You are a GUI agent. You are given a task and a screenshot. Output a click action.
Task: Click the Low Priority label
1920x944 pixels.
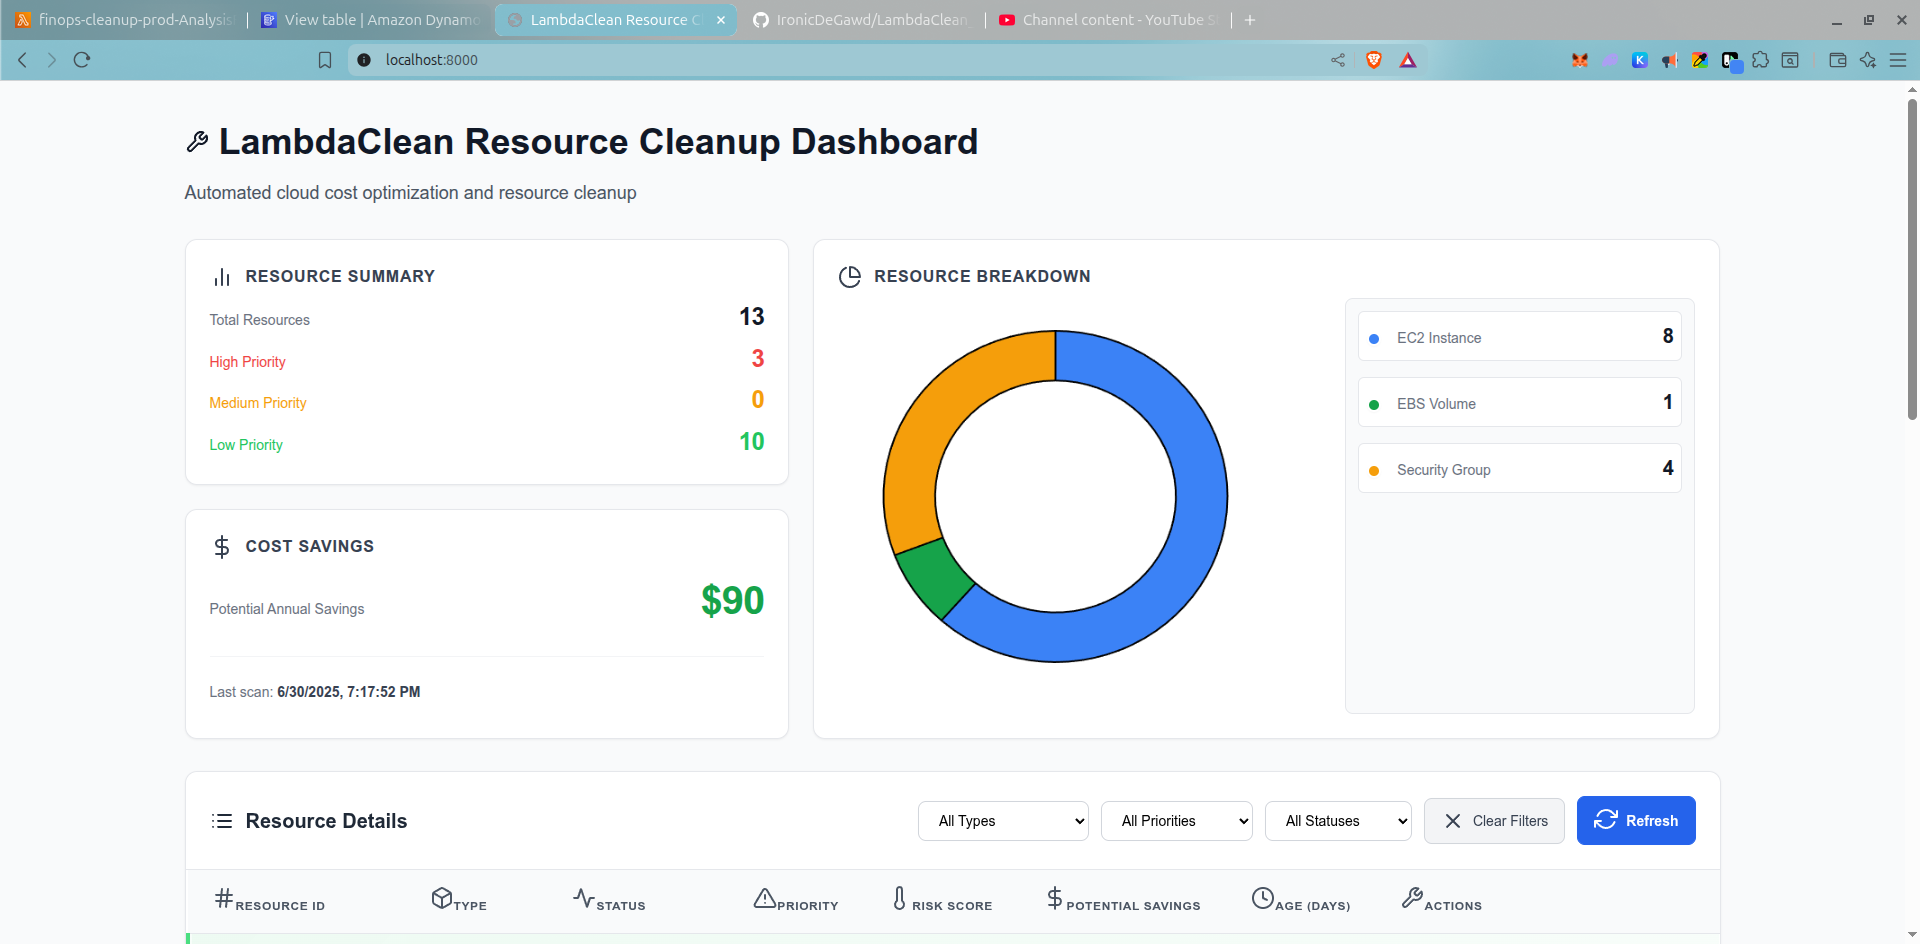pos(246,445)
